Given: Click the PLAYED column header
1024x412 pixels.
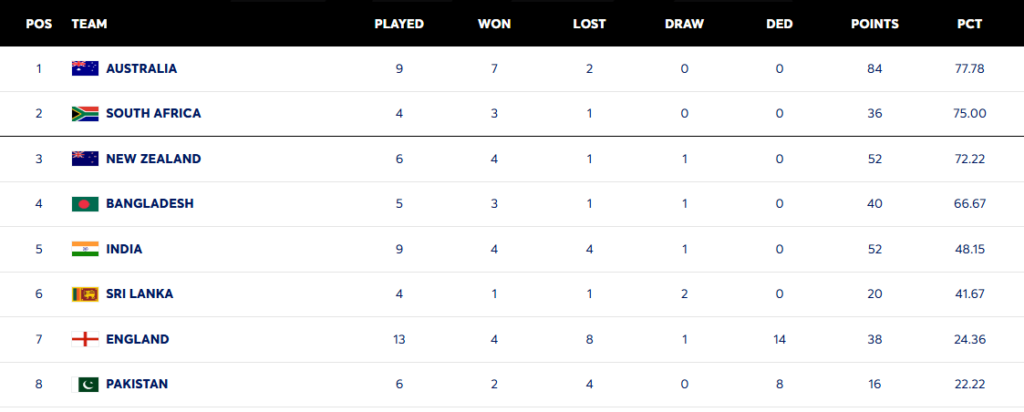Looking at the screenshot, I should pyautogui.click(x=399, y=24).
